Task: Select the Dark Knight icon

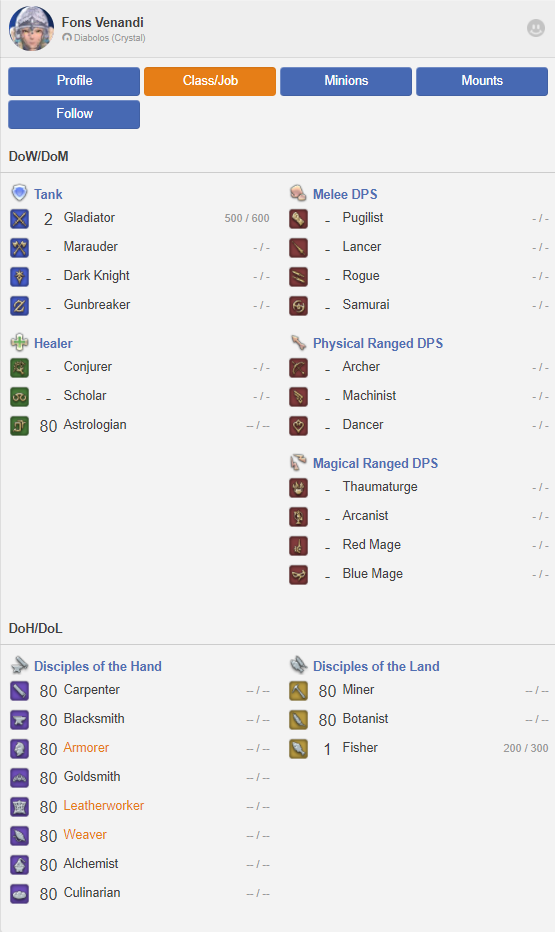Action: 20,276
